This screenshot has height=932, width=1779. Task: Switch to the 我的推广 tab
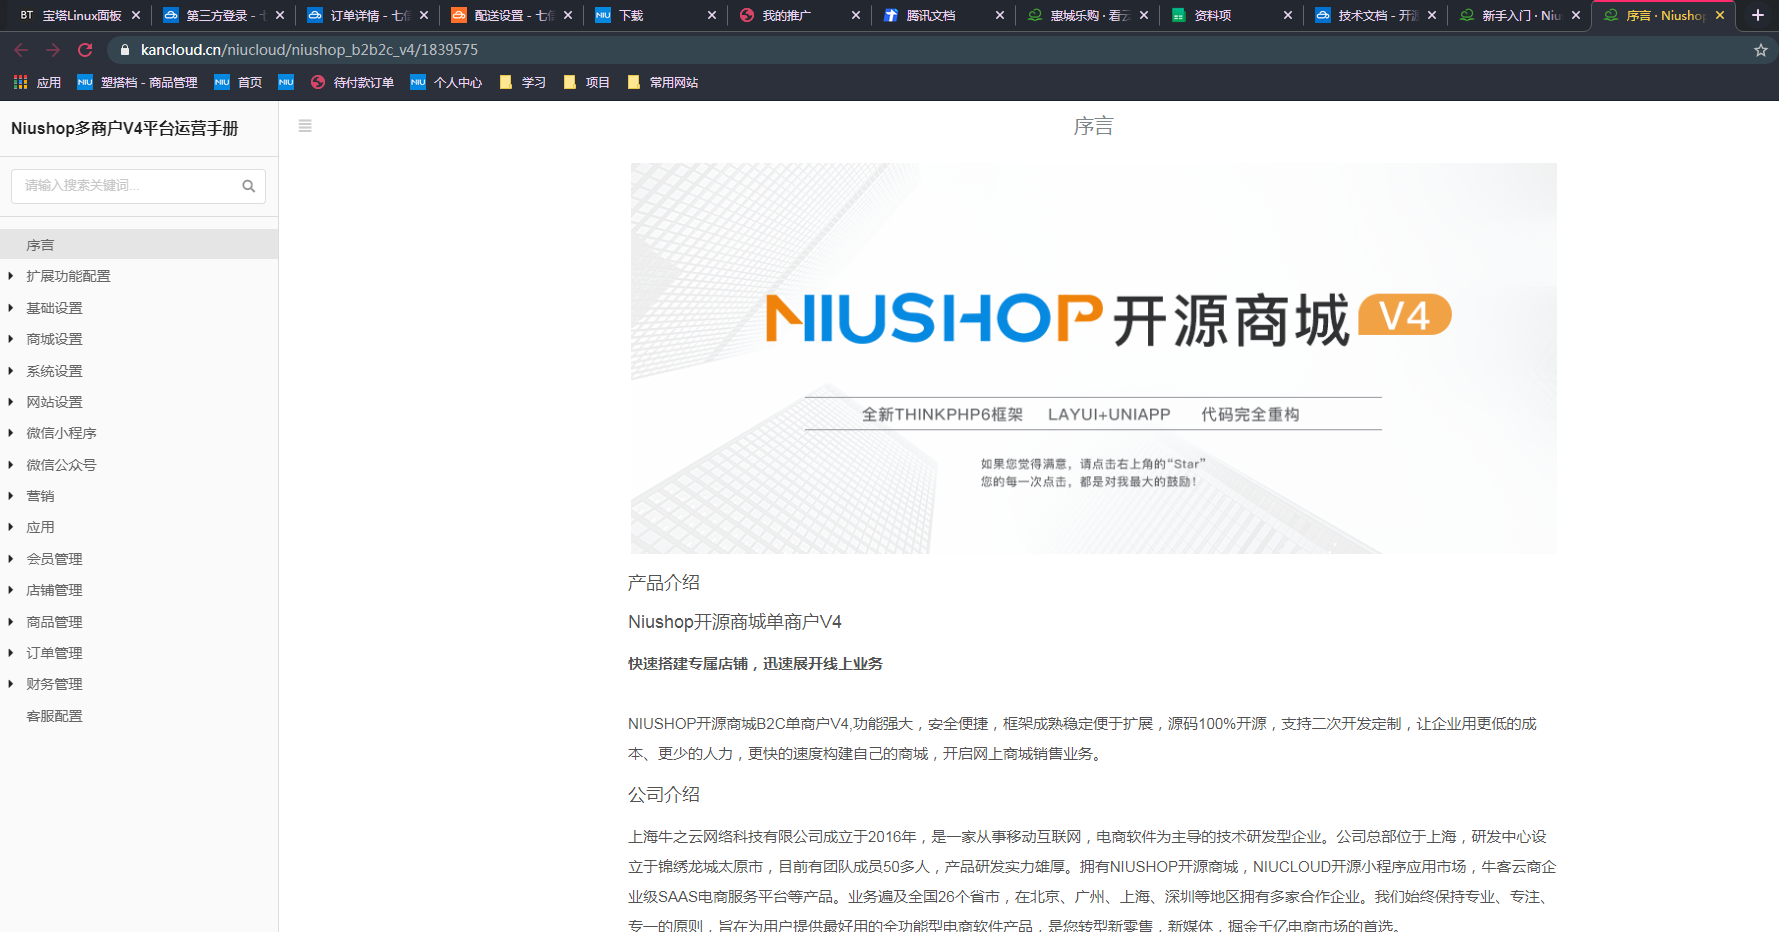pos(799,15)
